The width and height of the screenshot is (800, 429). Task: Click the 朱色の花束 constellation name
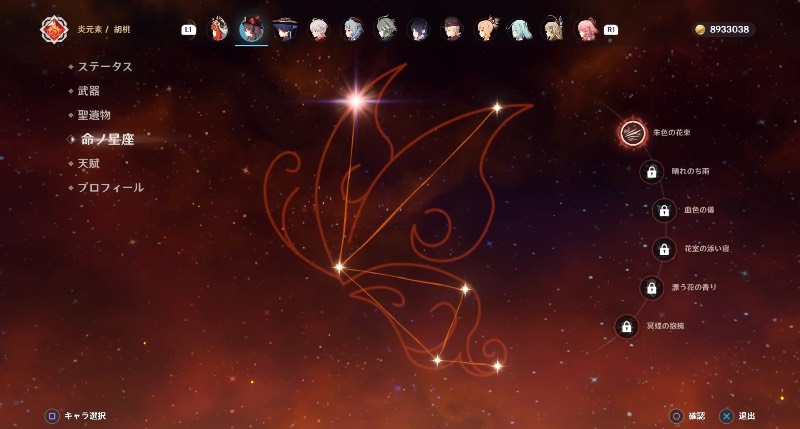tap(672, 133)
